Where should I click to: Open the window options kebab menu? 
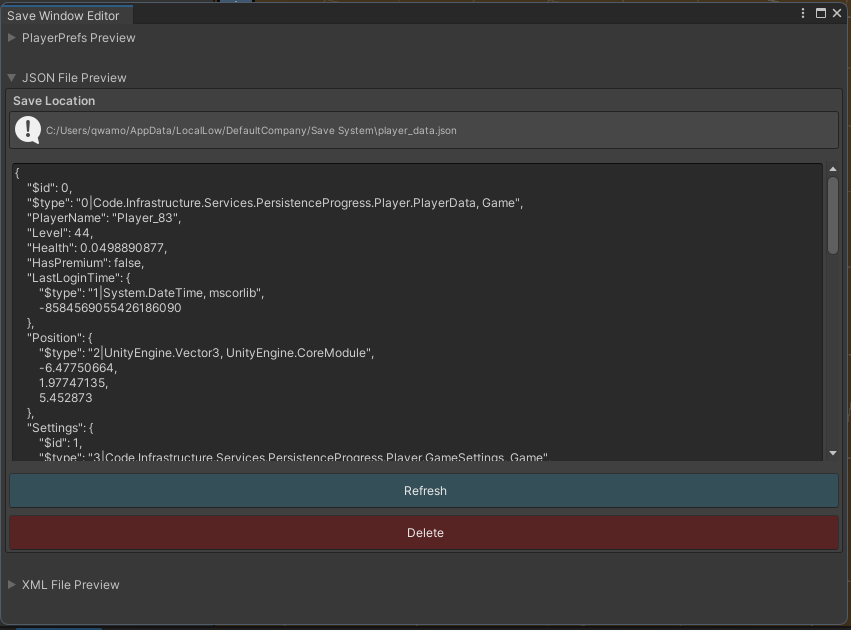pos(803,13)
